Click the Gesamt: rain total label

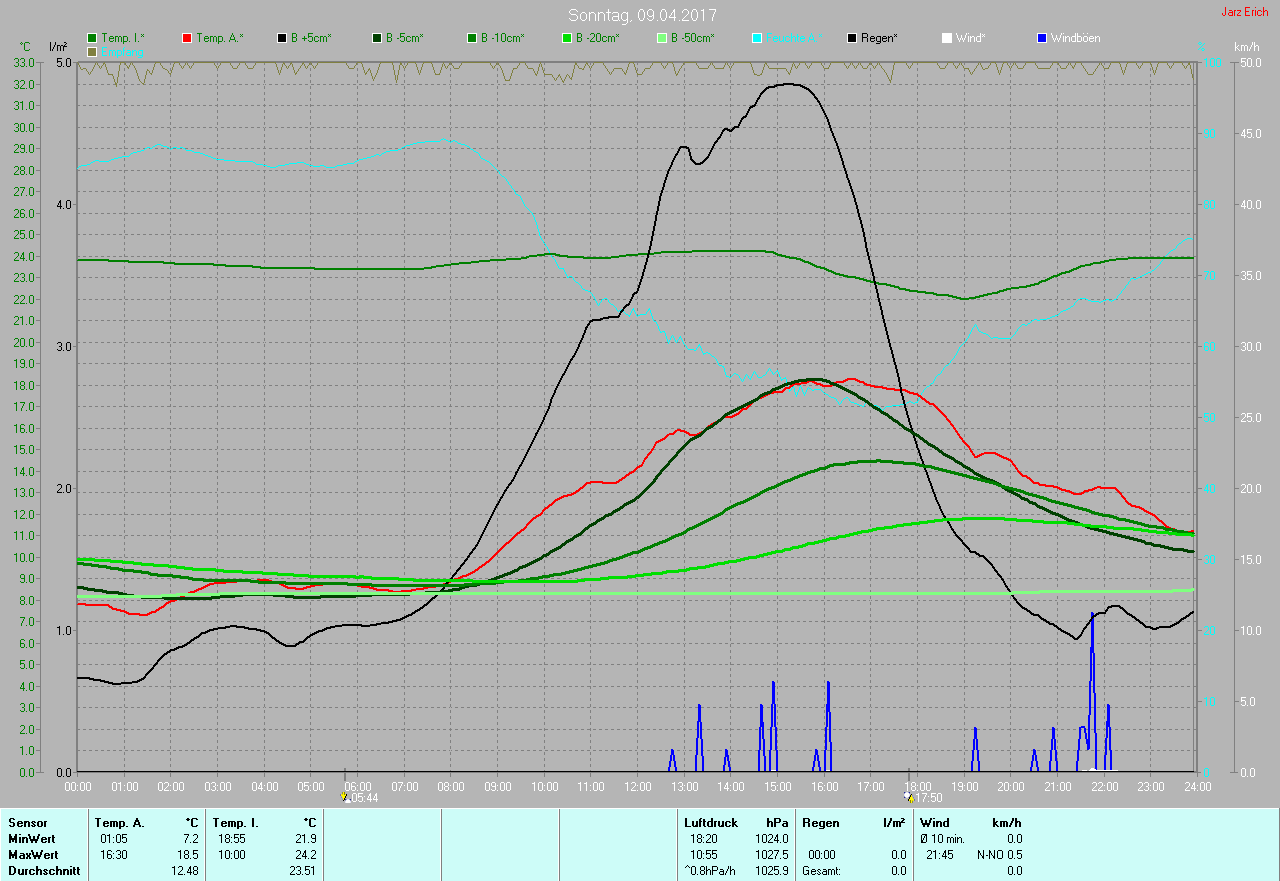(821, 871)
